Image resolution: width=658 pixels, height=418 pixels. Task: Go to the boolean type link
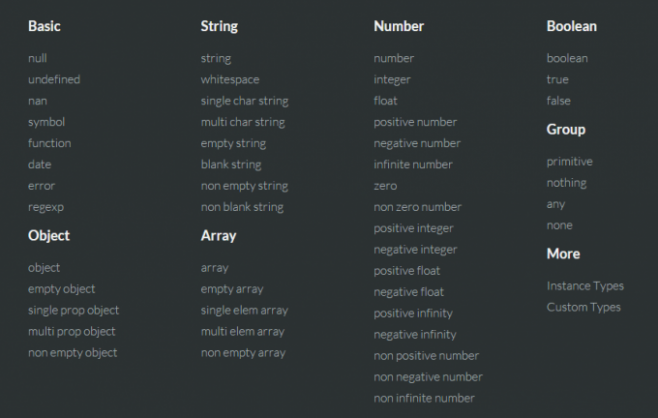567,58
